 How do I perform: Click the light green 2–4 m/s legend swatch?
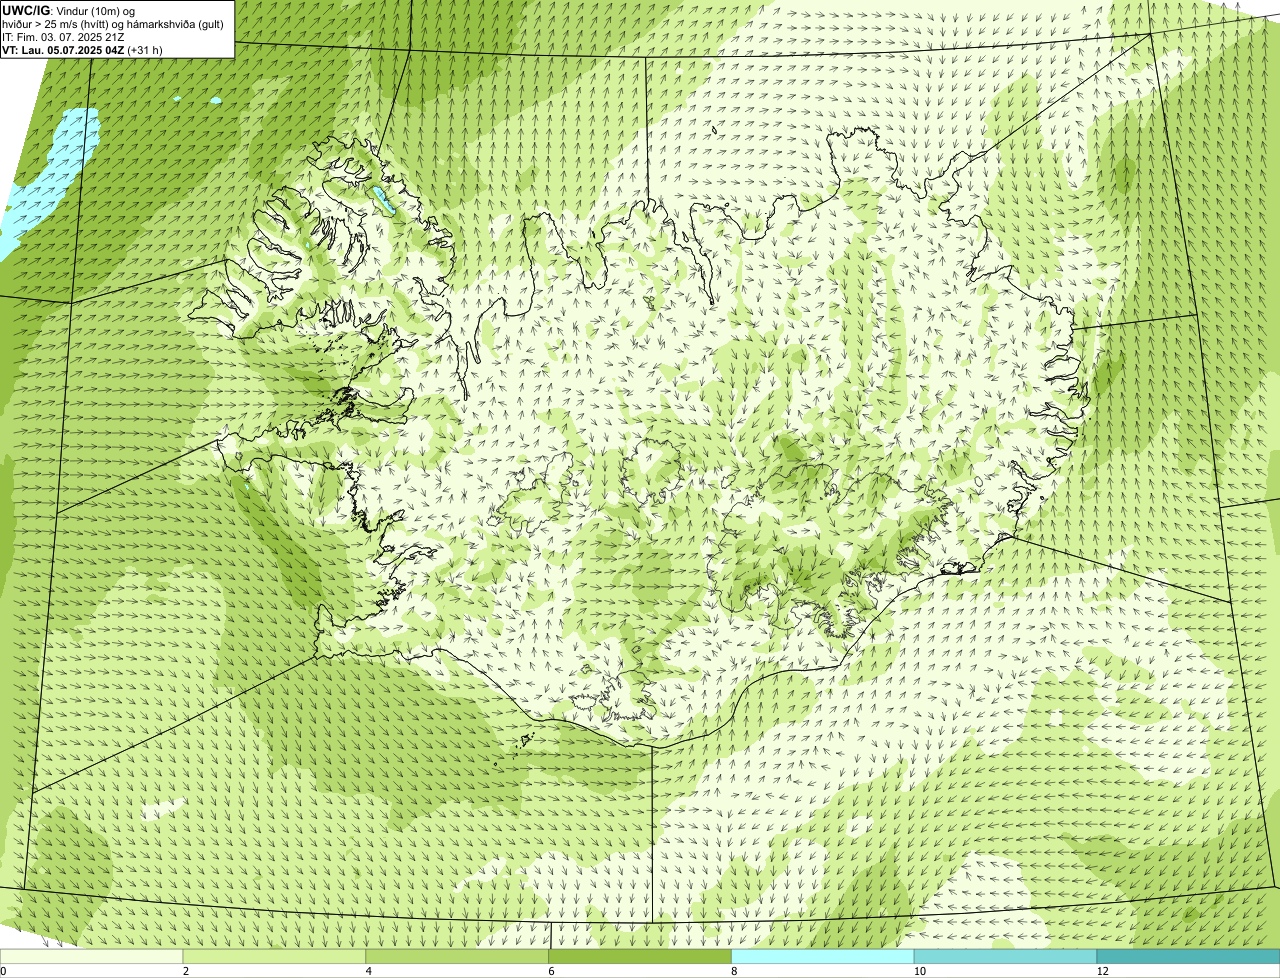coord(275,957)
